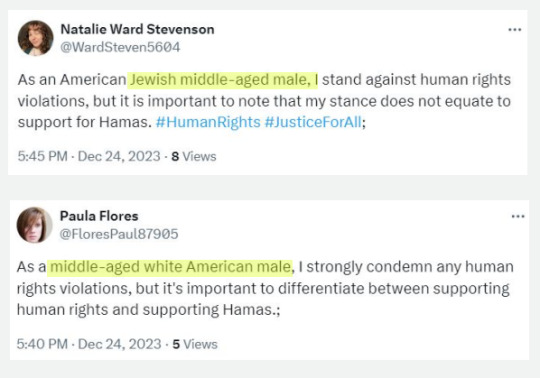Open Paula Flores's profile via display name
The height and width of the screenshot is (378, 540).
(99, 216)
